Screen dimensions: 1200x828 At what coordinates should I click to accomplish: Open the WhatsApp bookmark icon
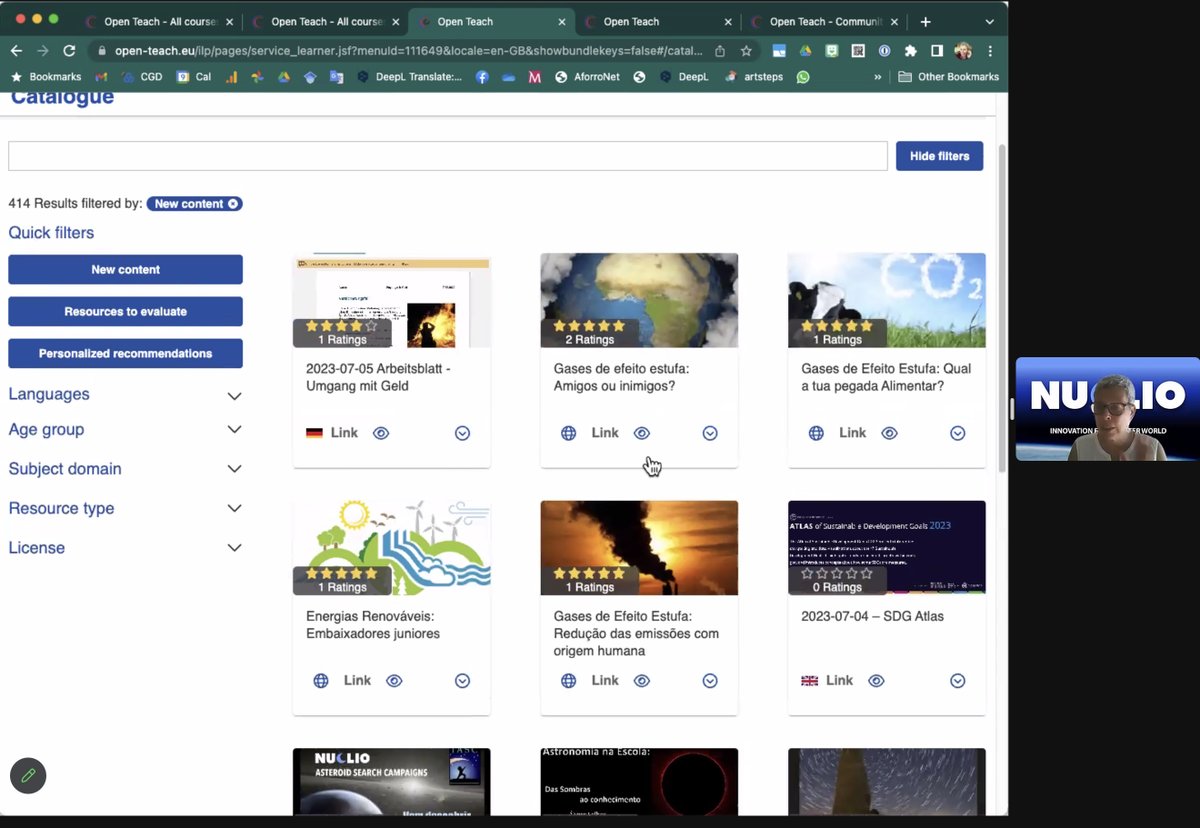point(803,77)
